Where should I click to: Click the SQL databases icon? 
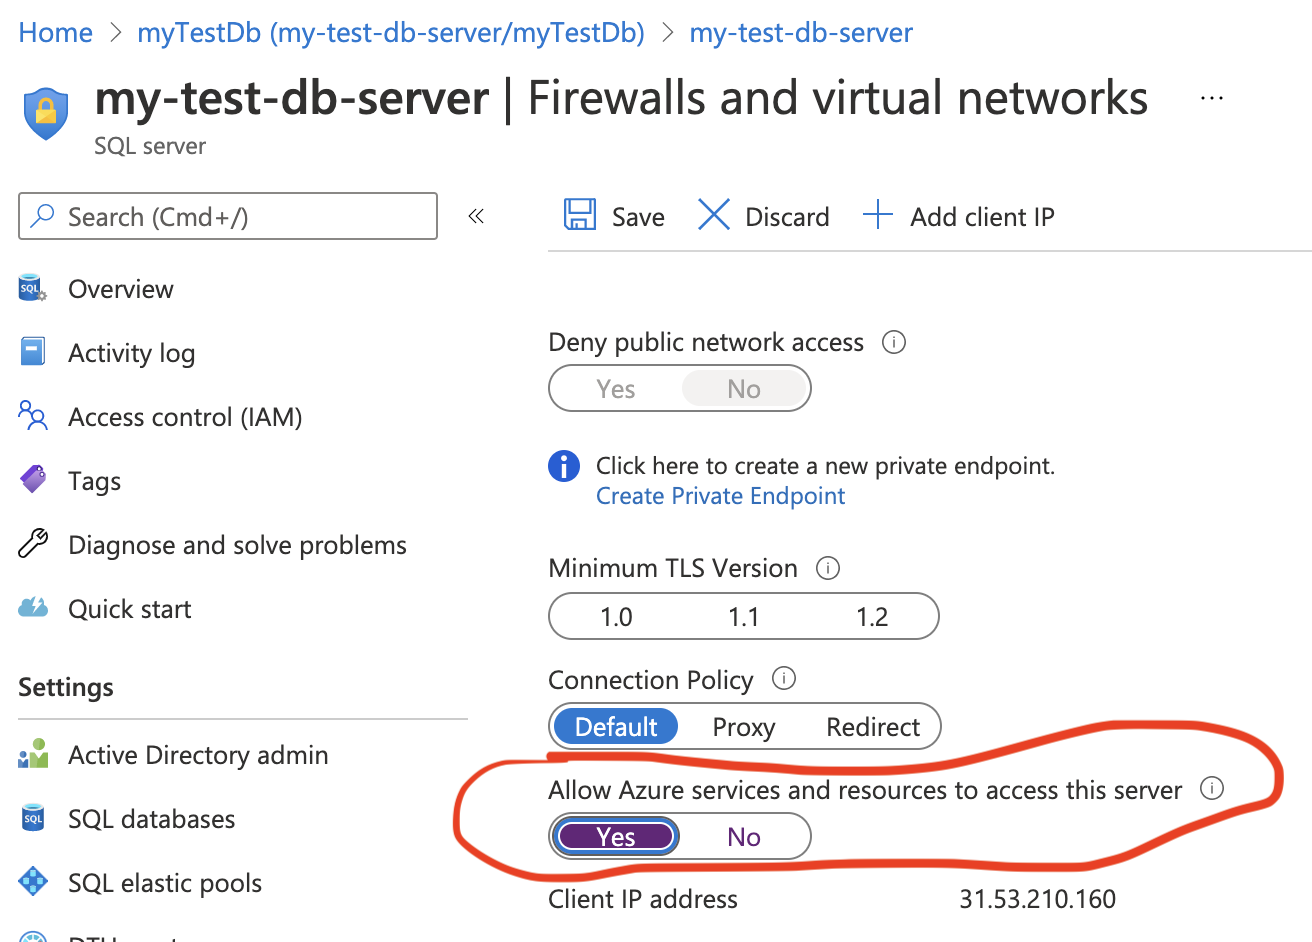[x=31, y=818]
